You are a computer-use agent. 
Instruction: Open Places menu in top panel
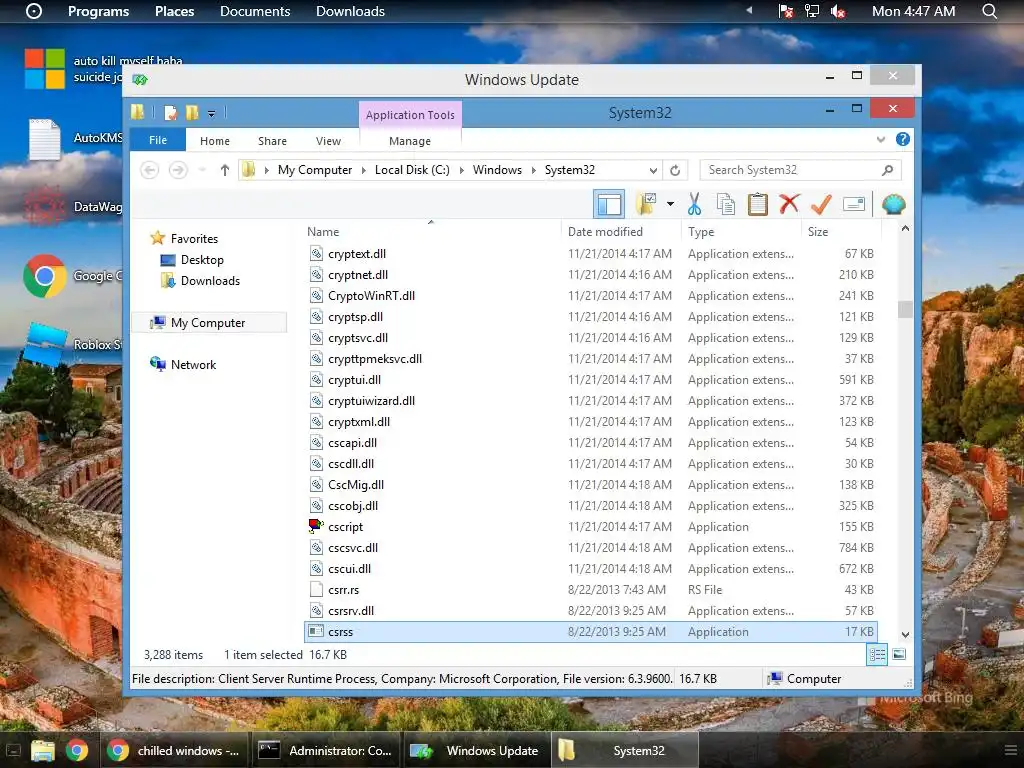point(174,11)
